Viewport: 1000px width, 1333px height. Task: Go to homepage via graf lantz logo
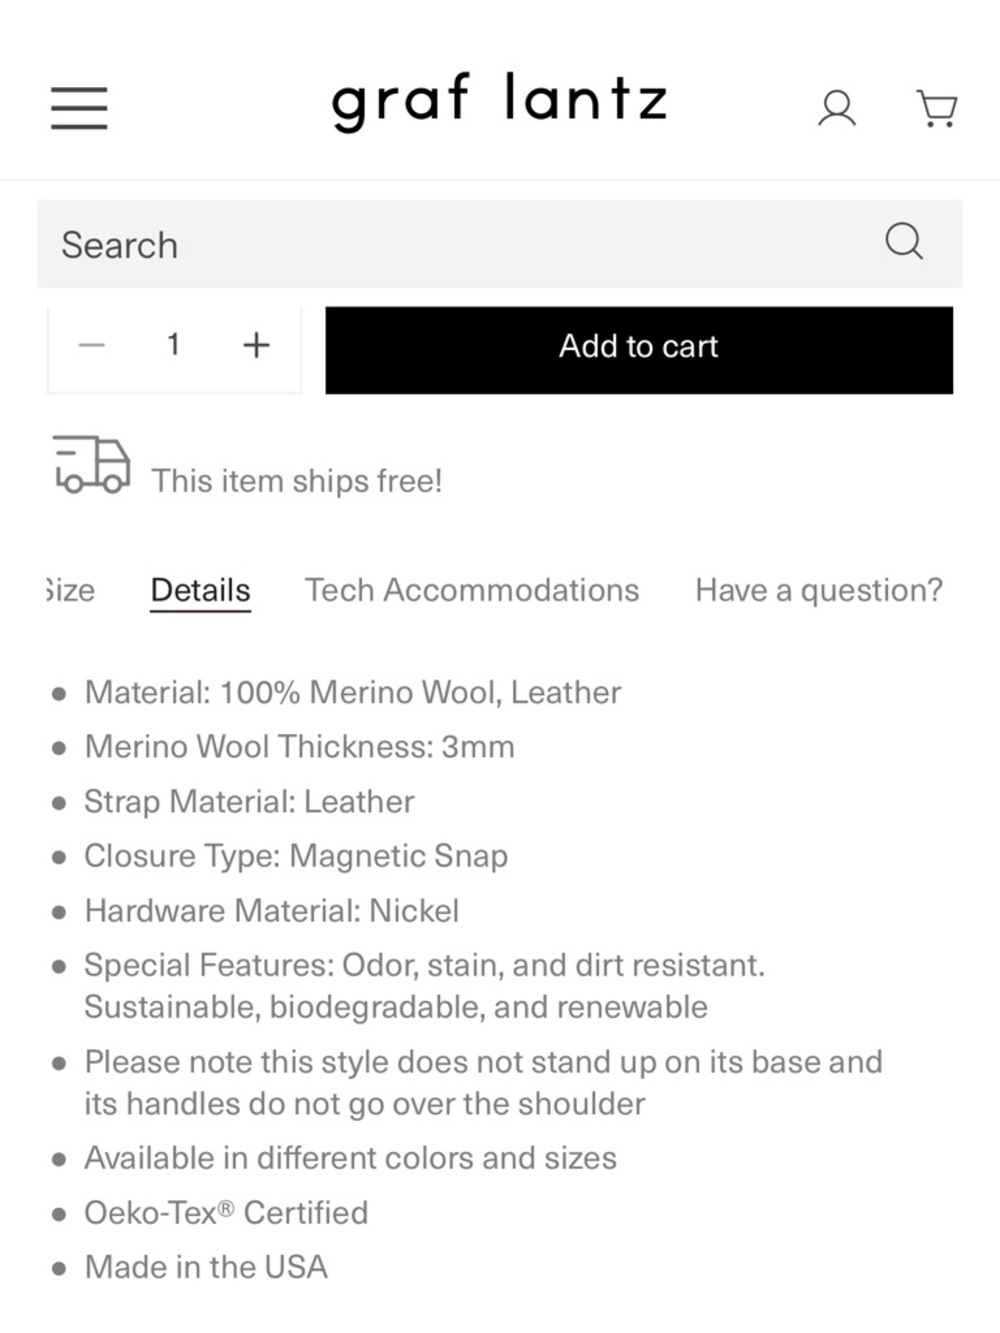click(499, 102)
